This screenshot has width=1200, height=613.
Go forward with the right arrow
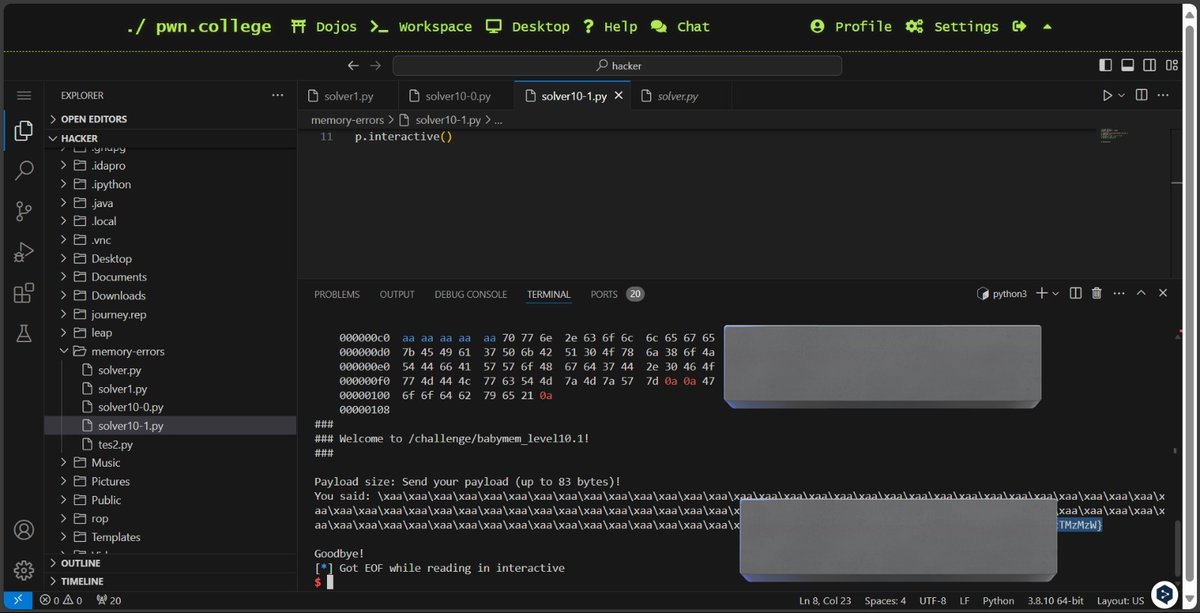tap(376, 65)
